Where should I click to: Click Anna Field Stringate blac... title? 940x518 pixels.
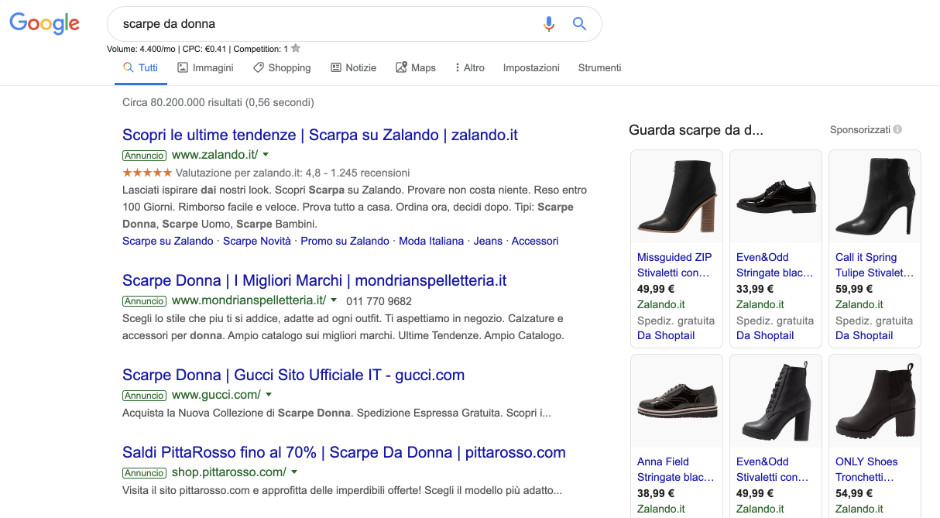point(676,469)
